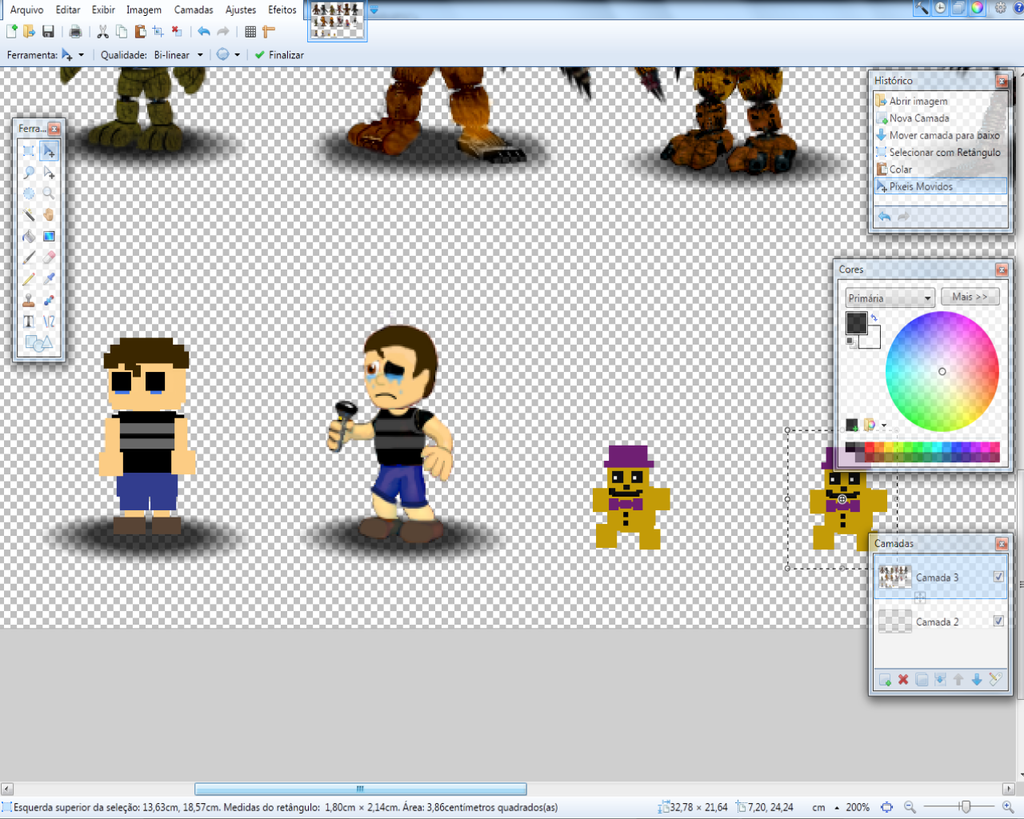
Task: Click the Mais >> button in Cores
Action: pos(970,297)
